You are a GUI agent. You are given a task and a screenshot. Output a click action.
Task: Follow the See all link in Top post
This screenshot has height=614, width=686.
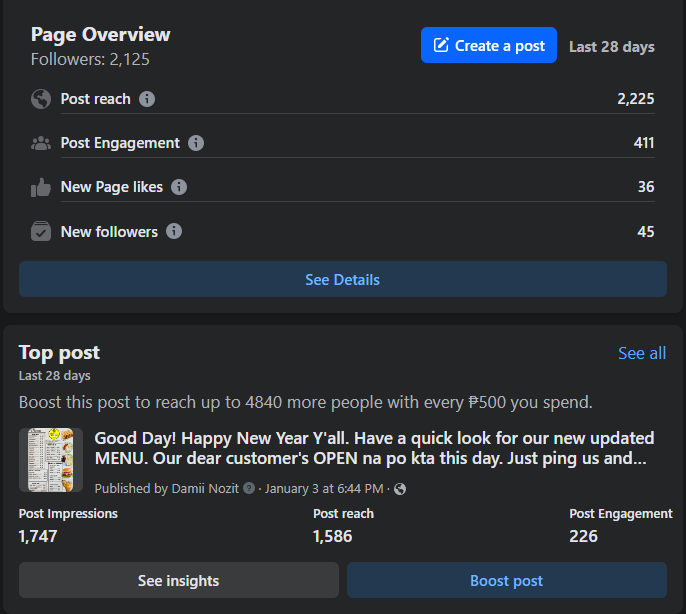[642, 353]
